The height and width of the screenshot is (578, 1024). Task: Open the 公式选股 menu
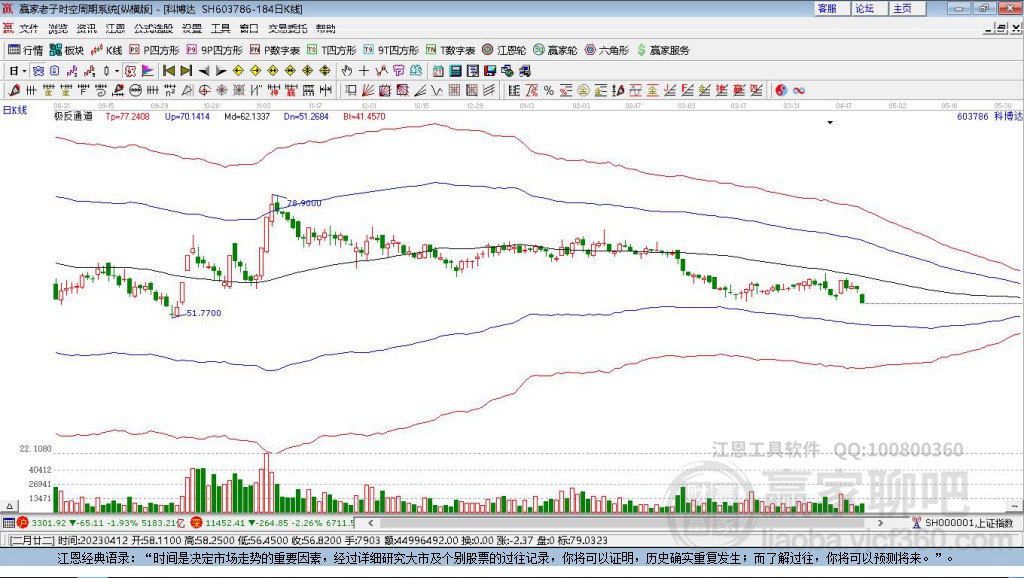(x=153, y=28)
